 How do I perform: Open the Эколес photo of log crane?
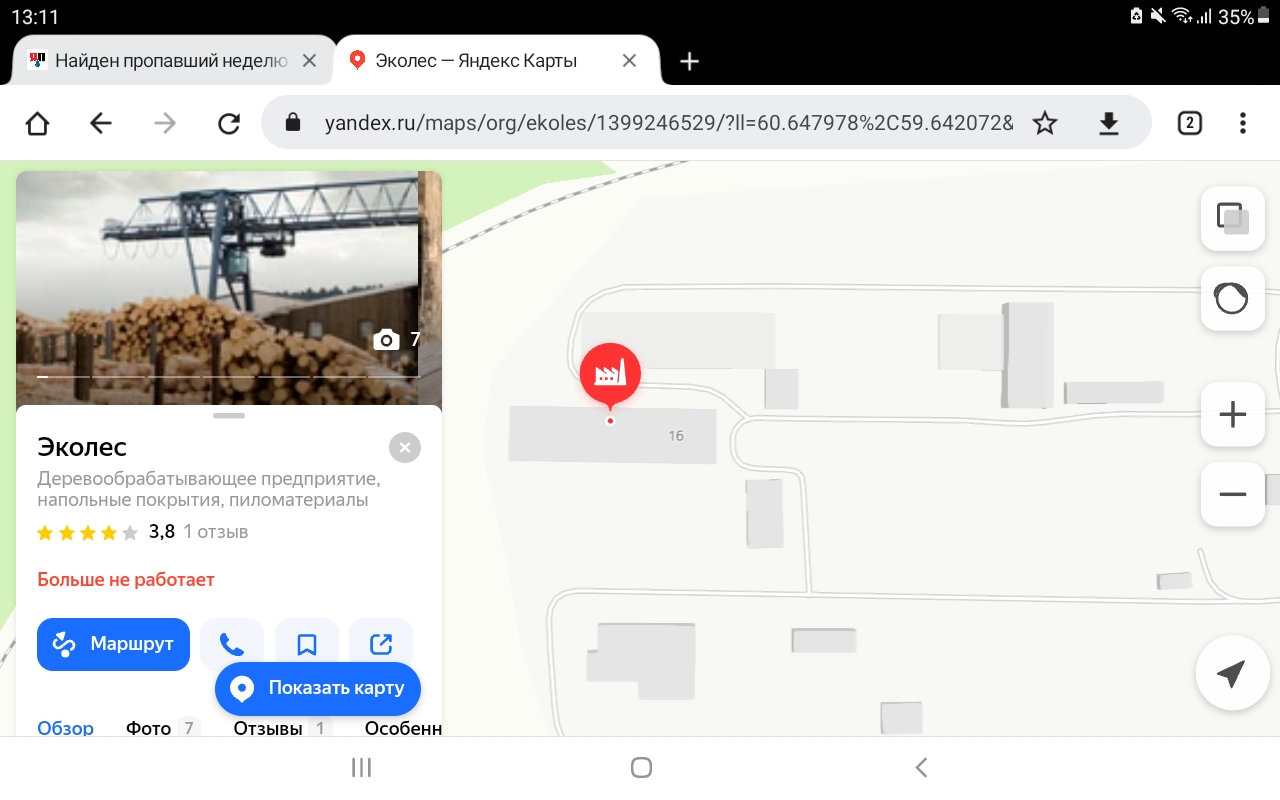217,288
